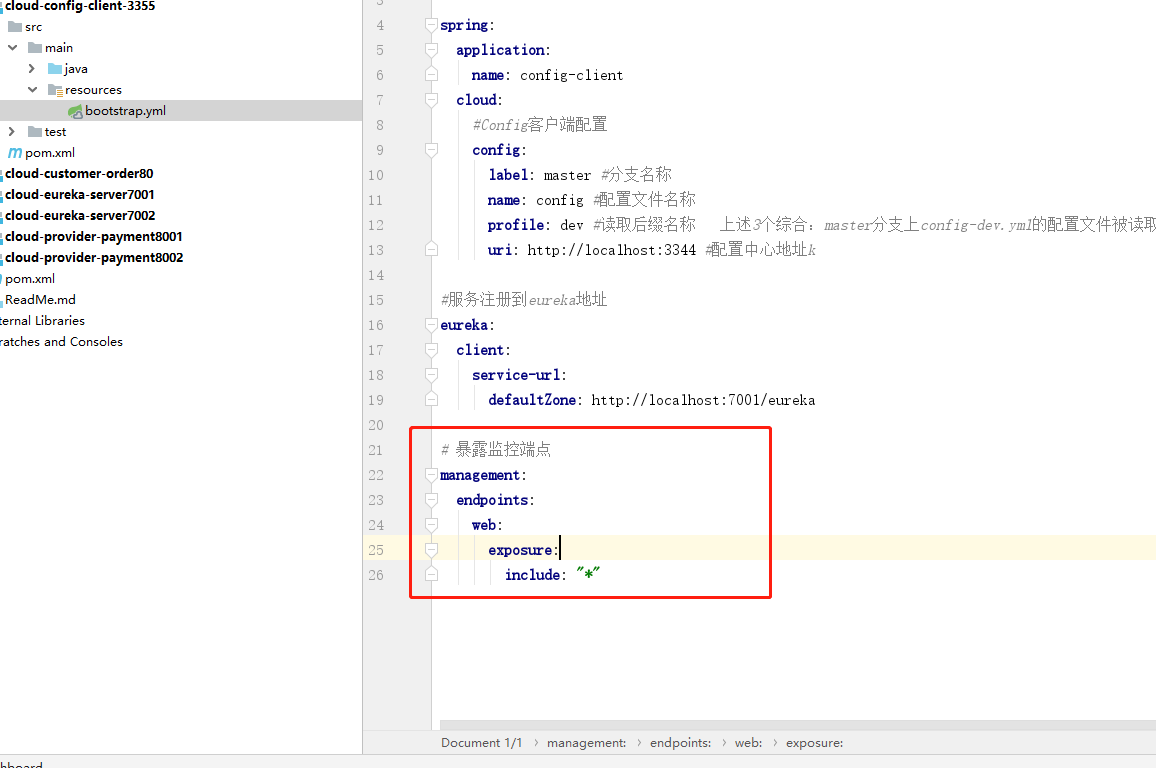Click the #Config comment on line 8

click(x=540, y=125)
